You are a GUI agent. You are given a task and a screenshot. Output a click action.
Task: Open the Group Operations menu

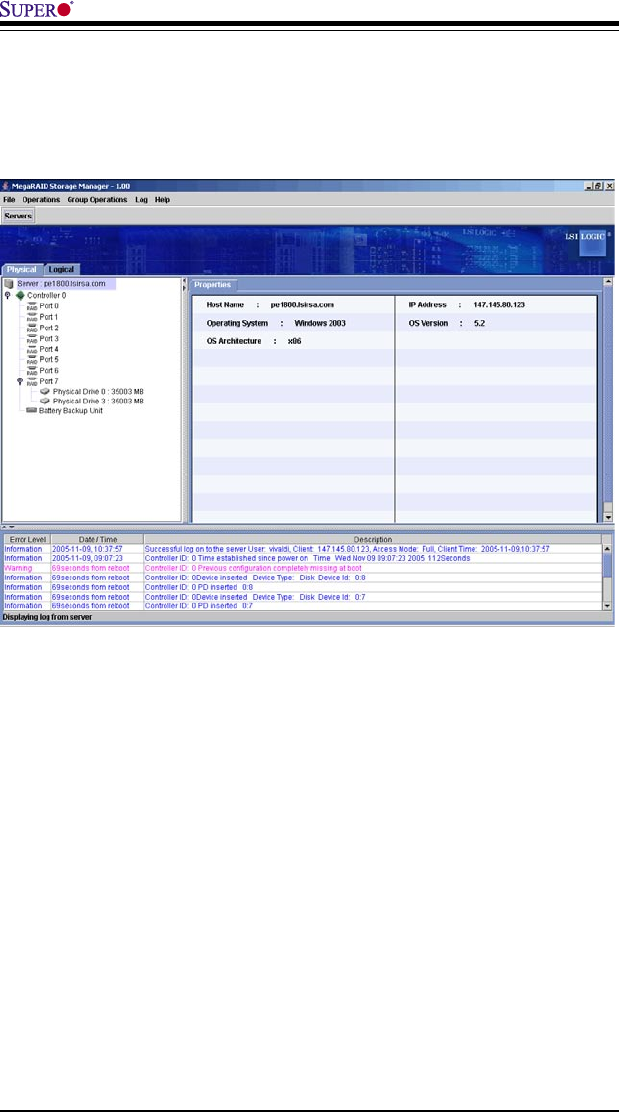97,200
